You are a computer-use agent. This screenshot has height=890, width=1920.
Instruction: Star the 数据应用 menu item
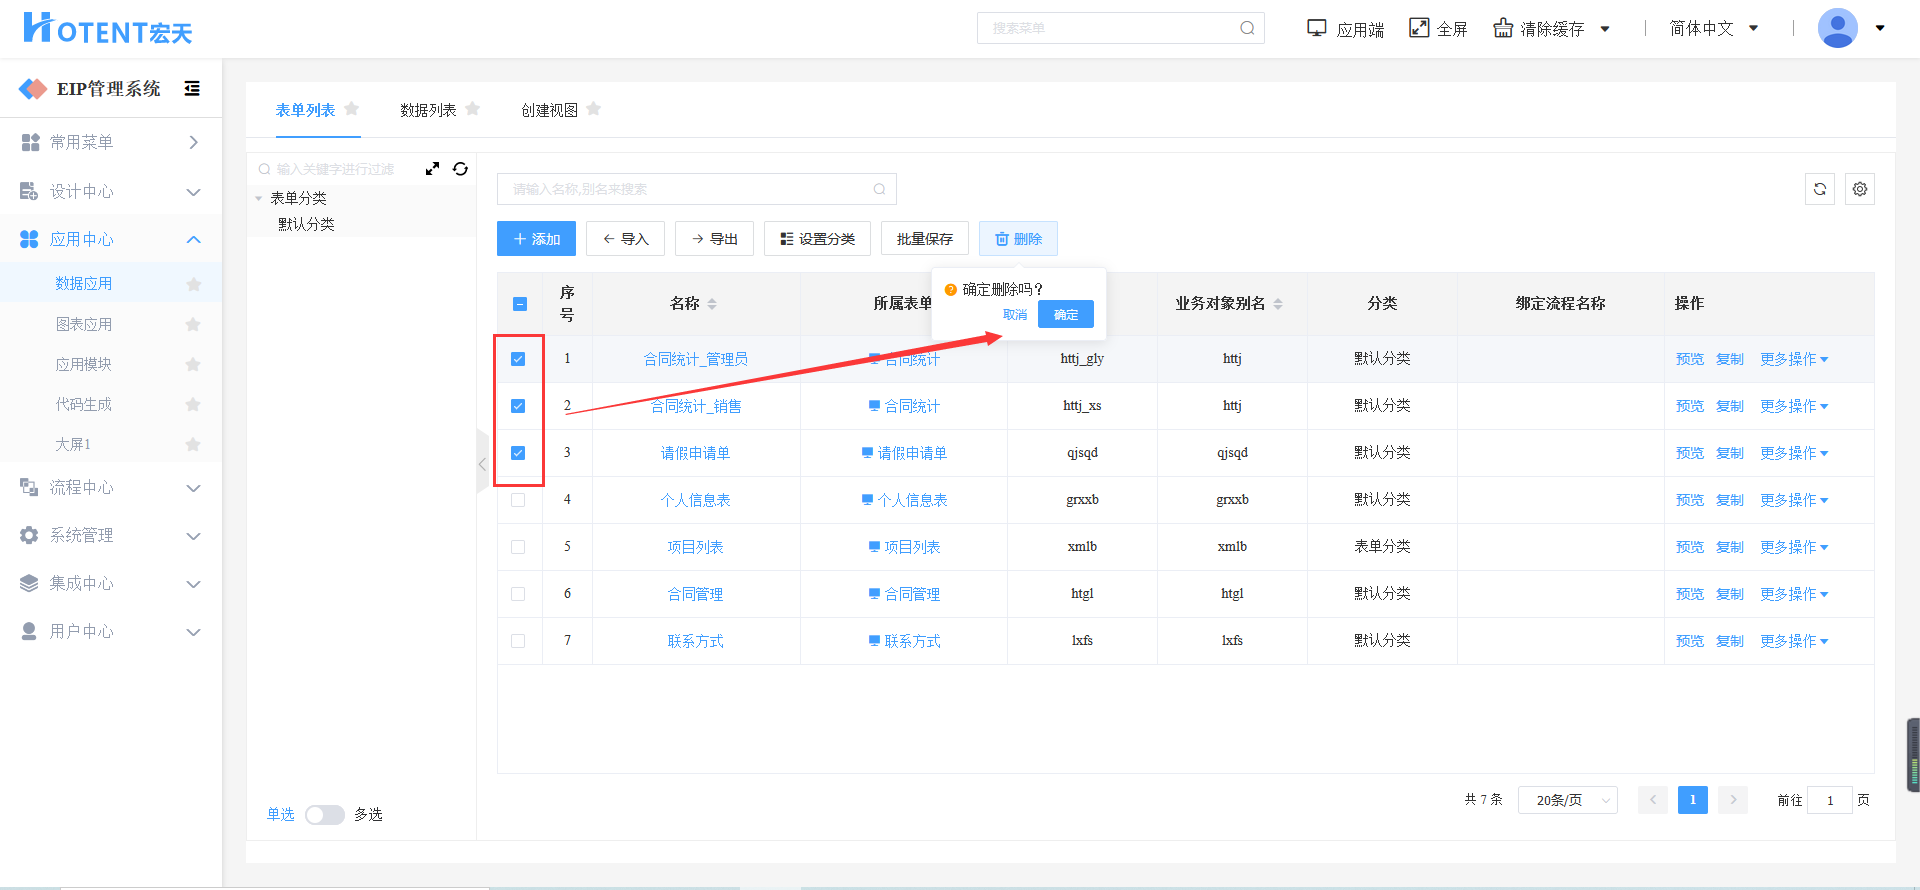point(194,284)
